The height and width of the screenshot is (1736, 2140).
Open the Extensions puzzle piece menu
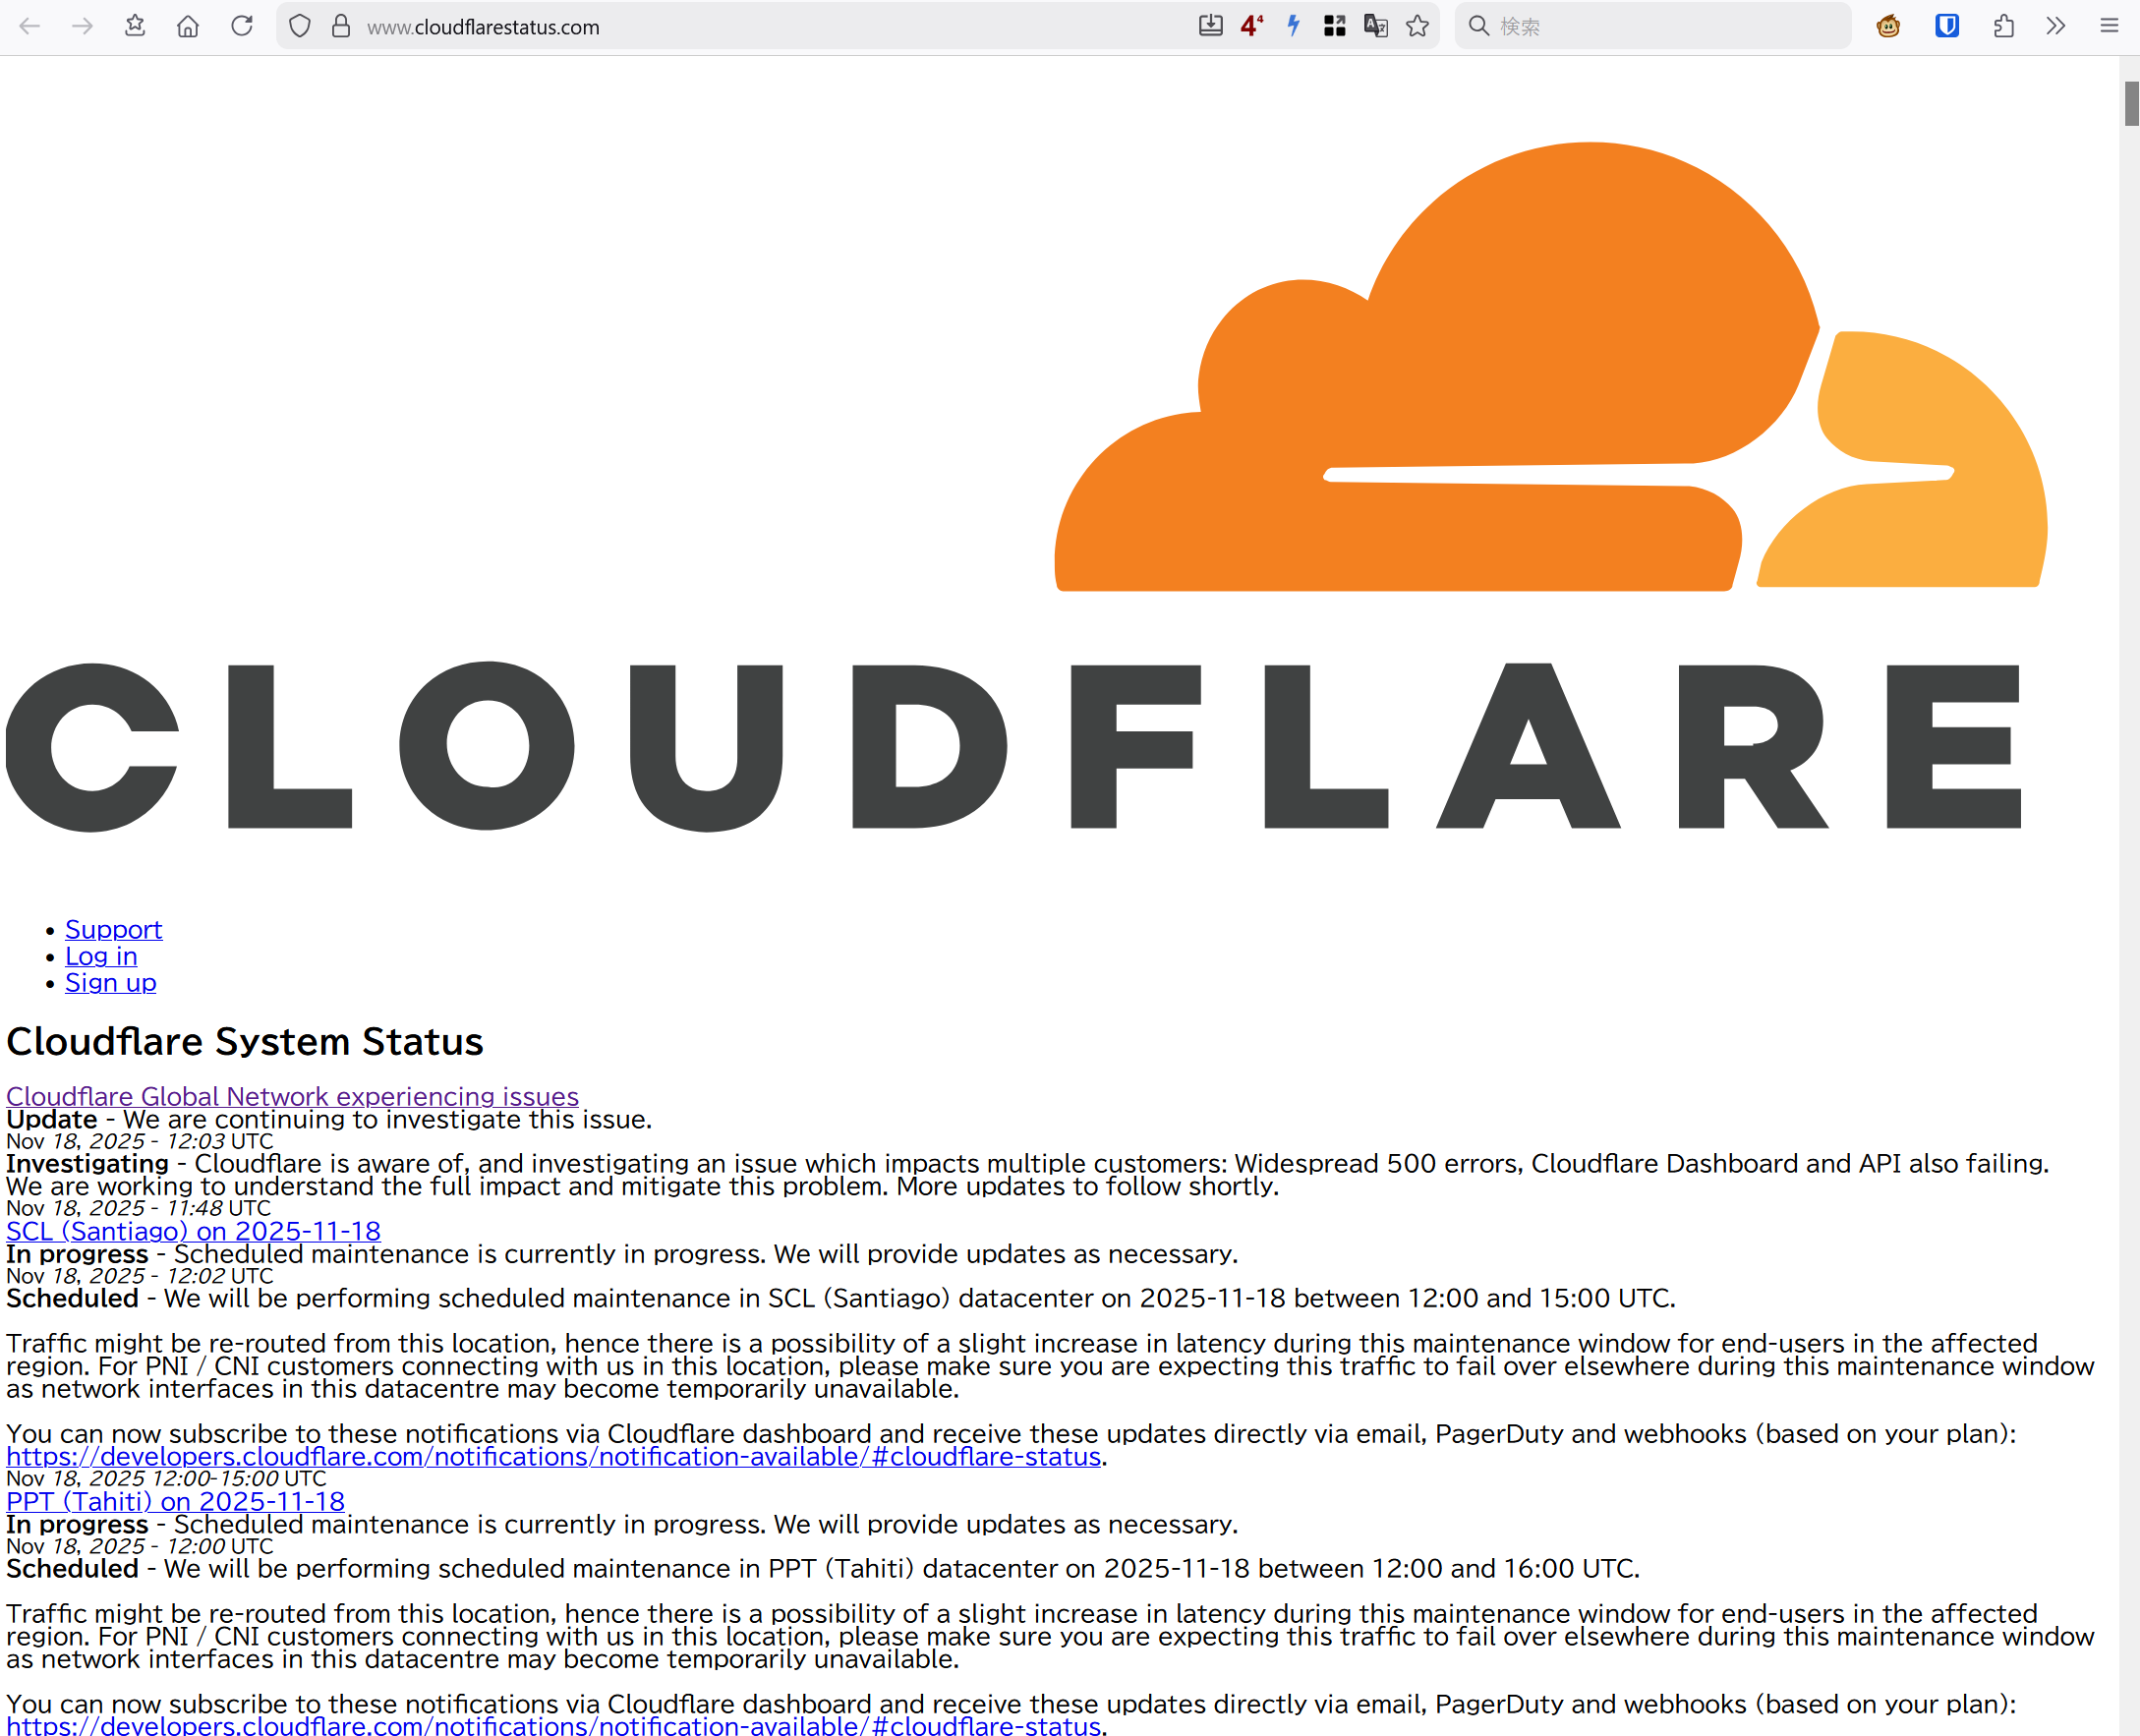2003,26
